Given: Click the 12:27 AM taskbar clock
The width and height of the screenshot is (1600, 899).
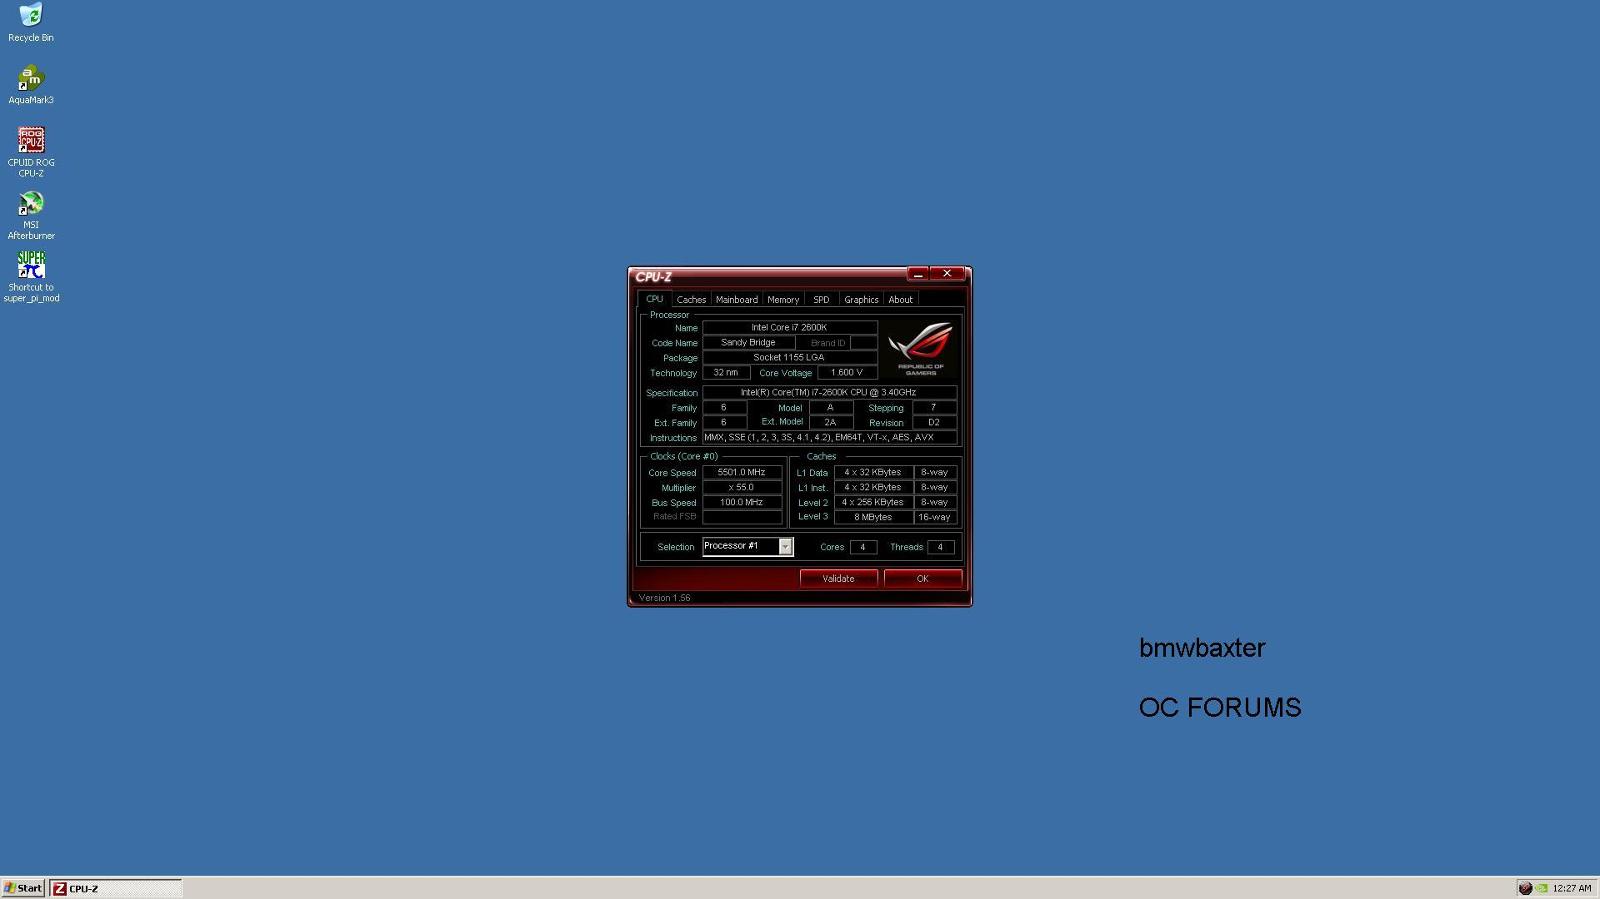Looking at the screenshot, I should (x=1572, y=888).
